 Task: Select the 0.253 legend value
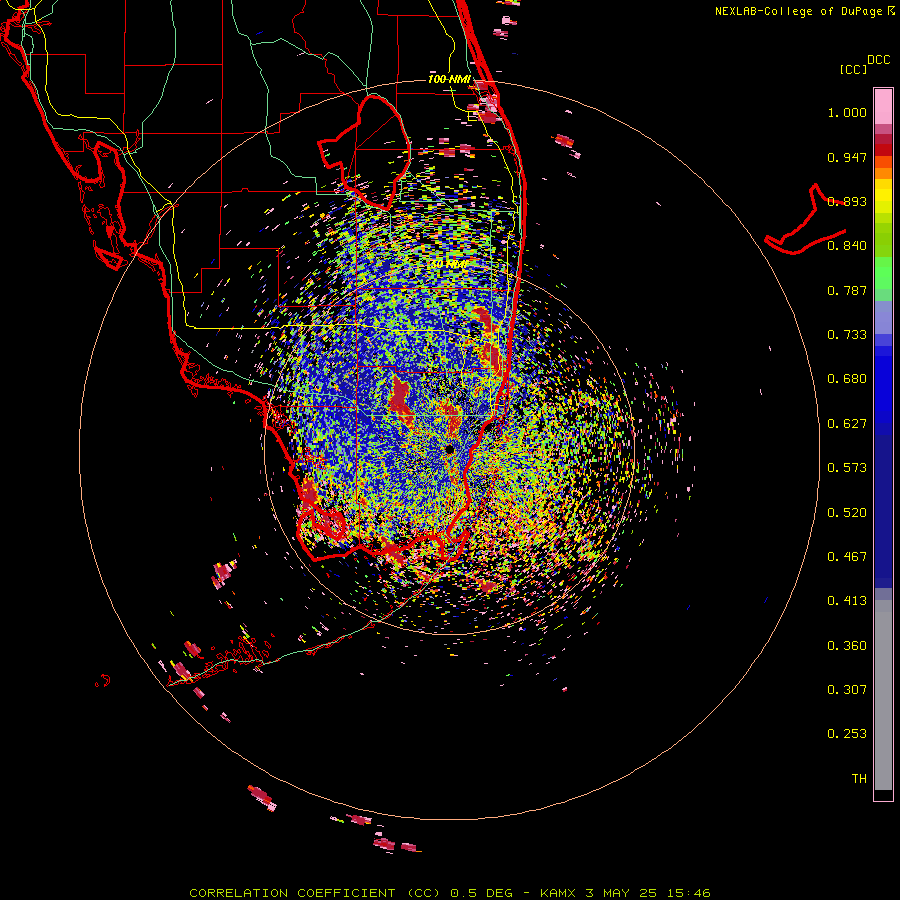click(847, 734)
